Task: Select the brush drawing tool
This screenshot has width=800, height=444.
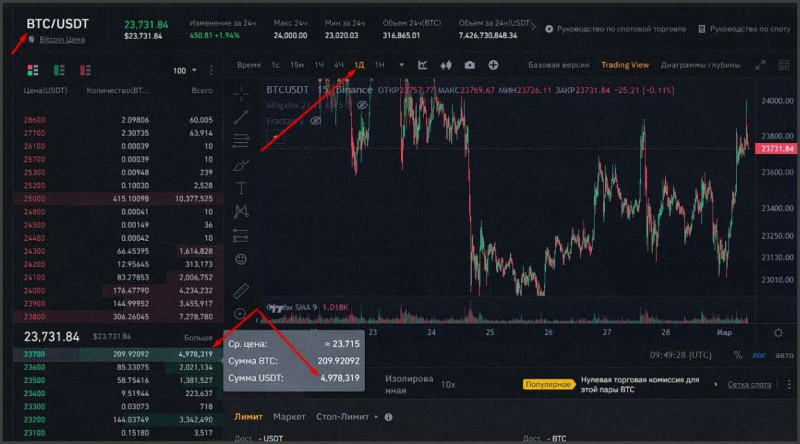Action: (241, 165)
